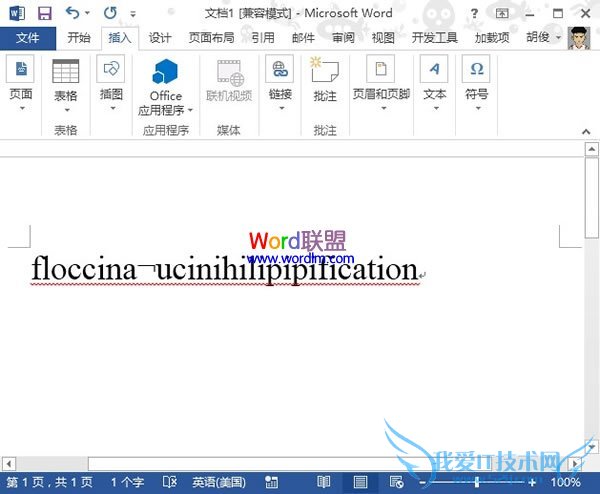Image resolution: width=600 pixels, height=494 pixels.
Task: Expand the Office 应用程序 dropdown arrow
Action: point(190,110)
